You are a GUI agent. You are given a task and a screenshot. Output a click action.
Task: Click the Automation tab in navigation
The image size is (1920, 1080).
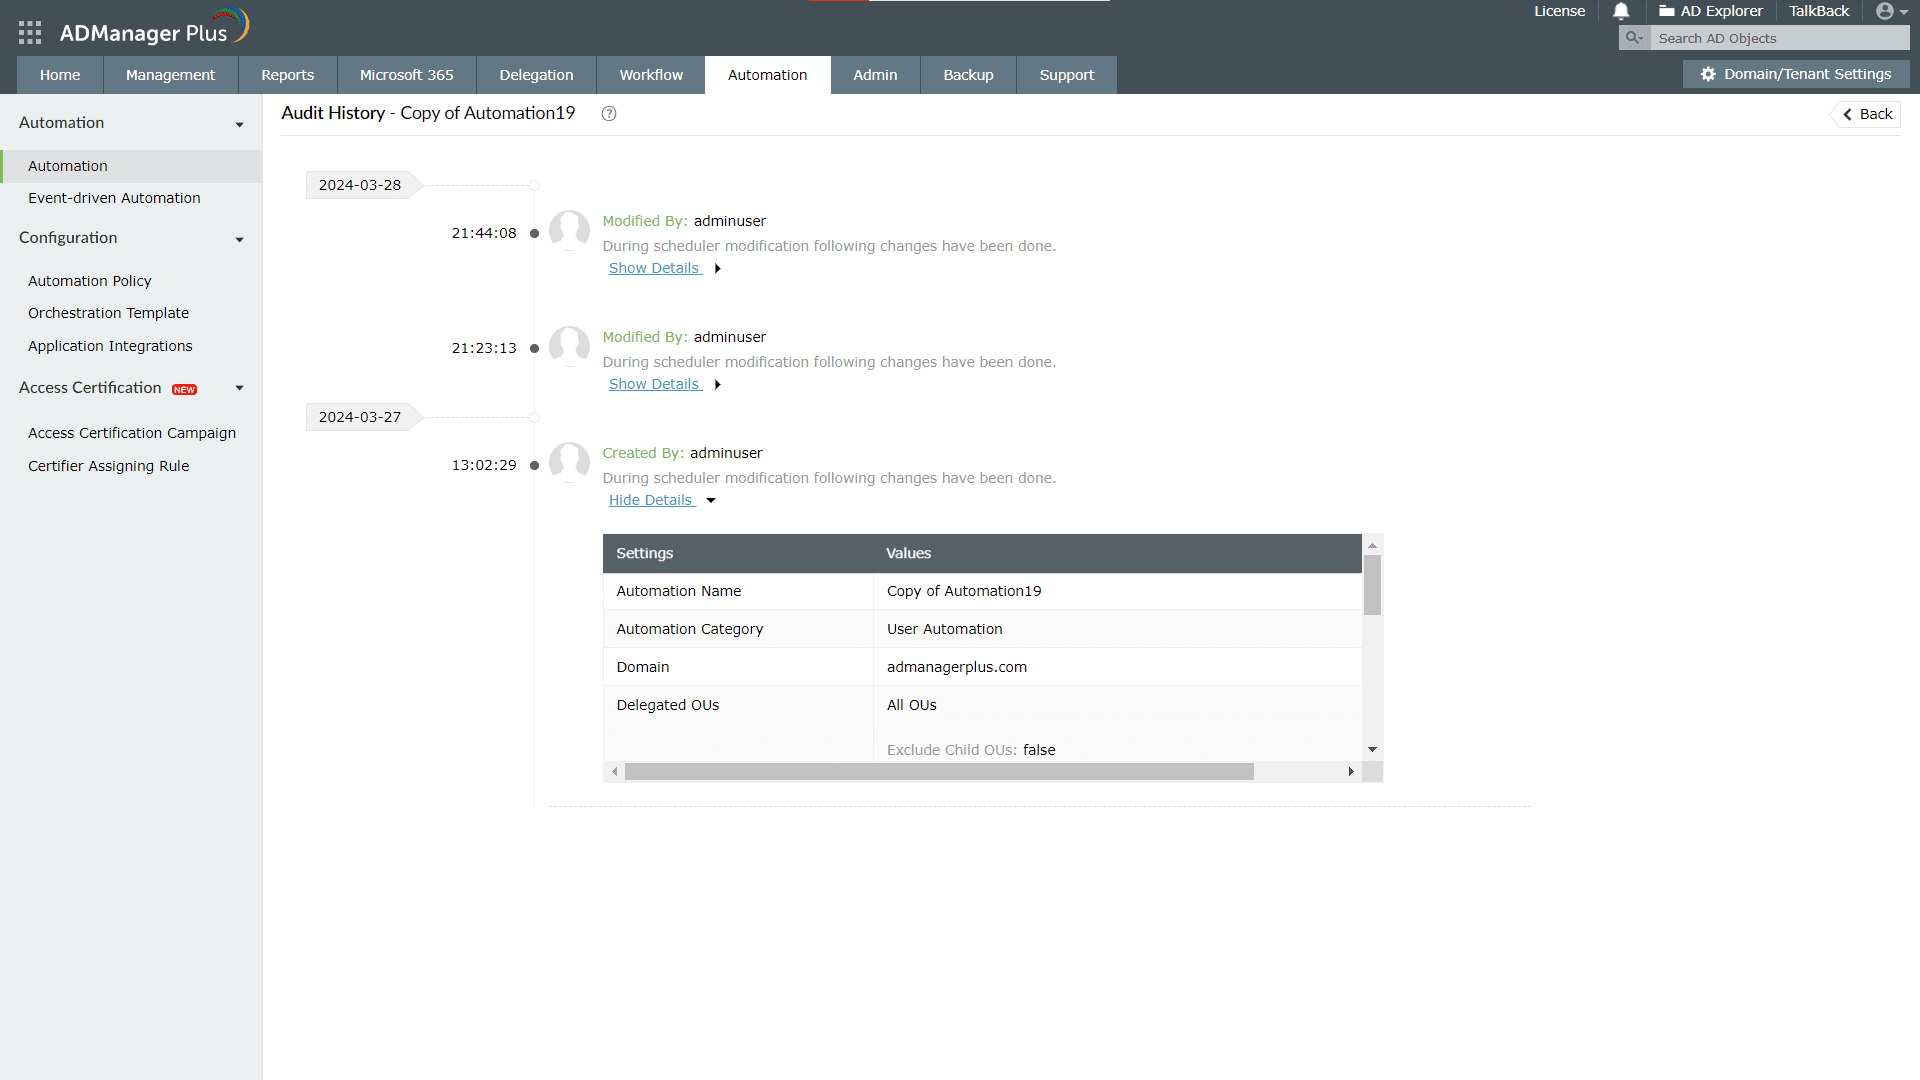point(766,75)
